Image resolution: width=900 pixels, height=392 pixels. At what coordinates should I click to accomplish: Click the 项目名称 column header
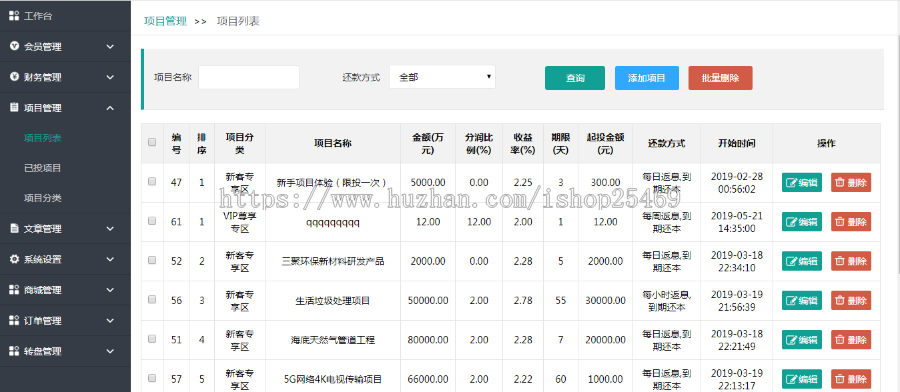pos(333,143)
